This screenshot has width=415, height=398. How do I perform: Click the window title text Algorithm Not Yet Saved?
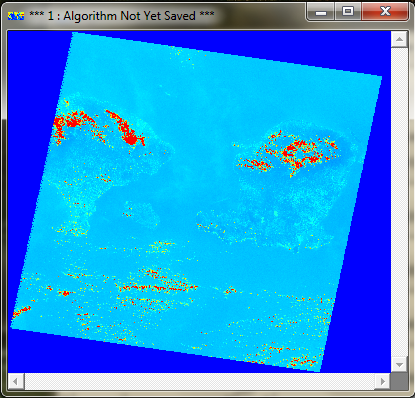pos(129,16)
